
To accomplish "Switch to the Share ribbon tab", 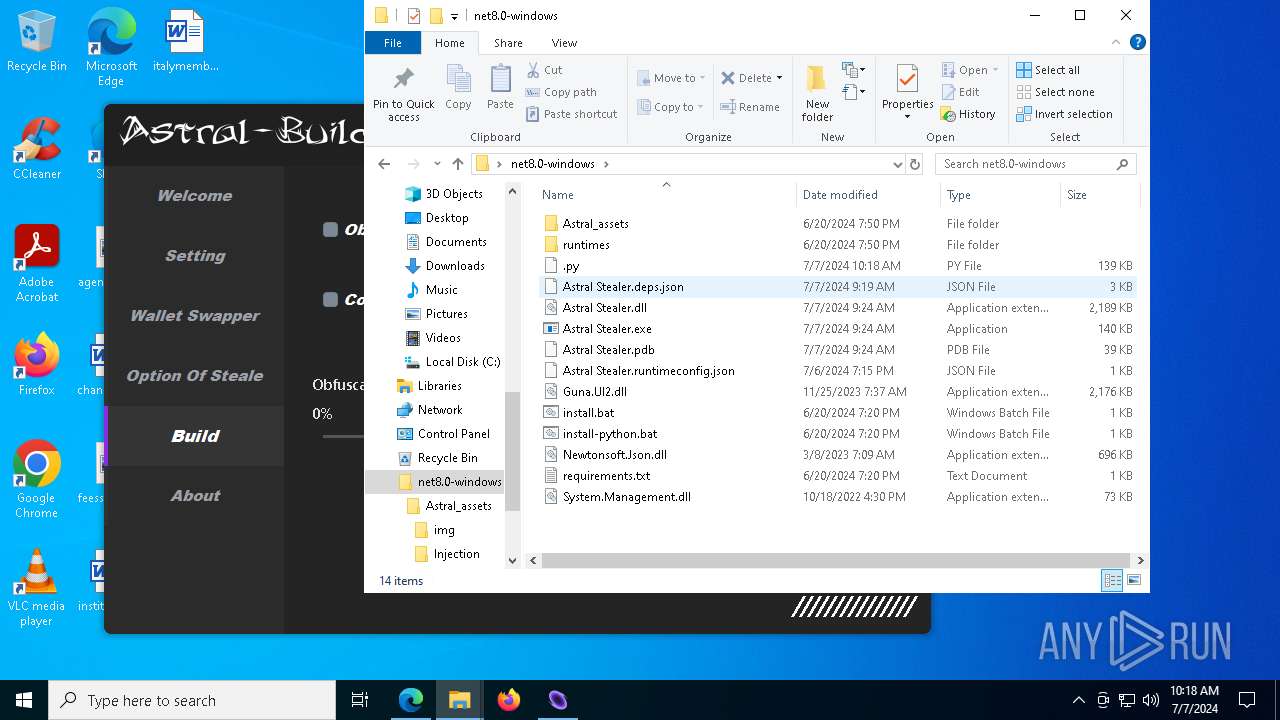I will [508, 43].
